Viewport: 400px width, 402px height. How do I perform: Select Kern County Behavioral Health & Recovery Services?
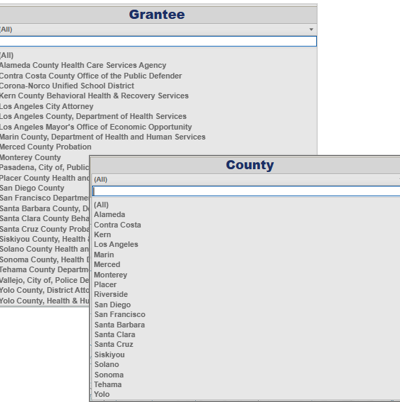click(x=94, y=96)
